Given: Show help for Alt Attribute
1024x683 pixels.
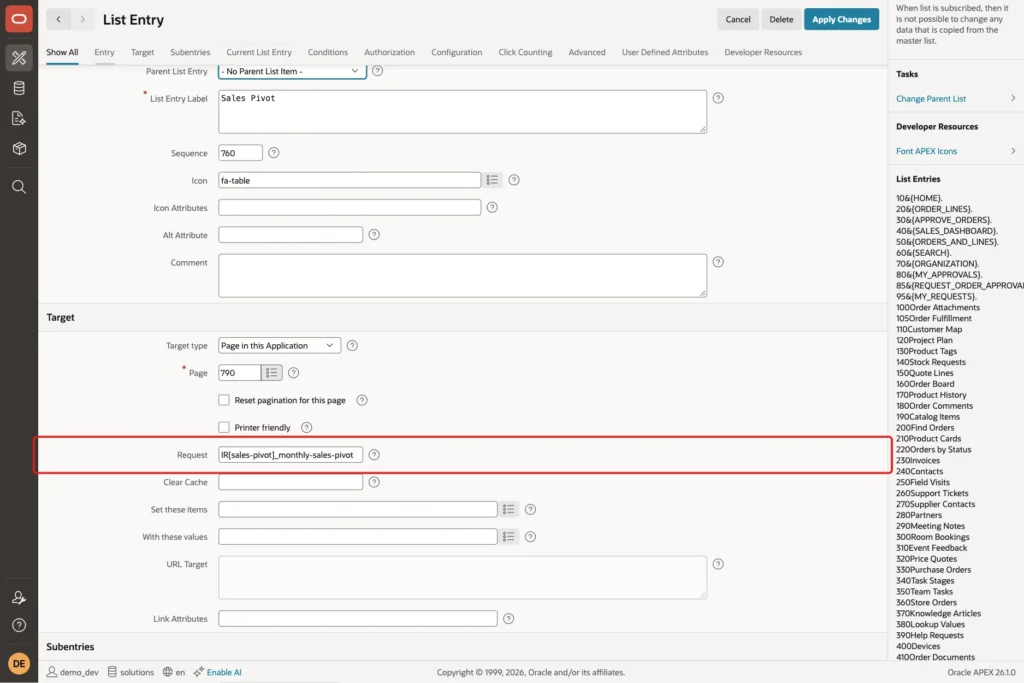Looking at the screenshot, I should pos(374,234).
